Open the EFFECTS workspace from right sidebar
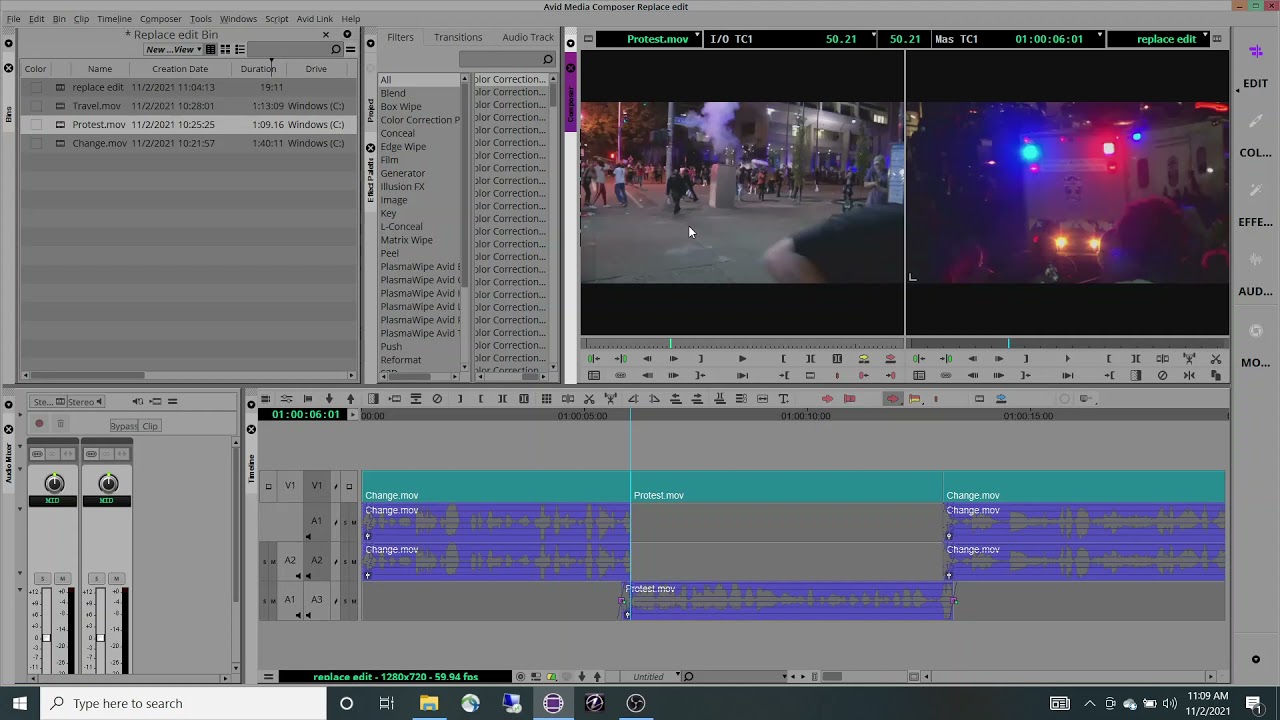This screenshot has width=1280, height=720. (1255, 222)
